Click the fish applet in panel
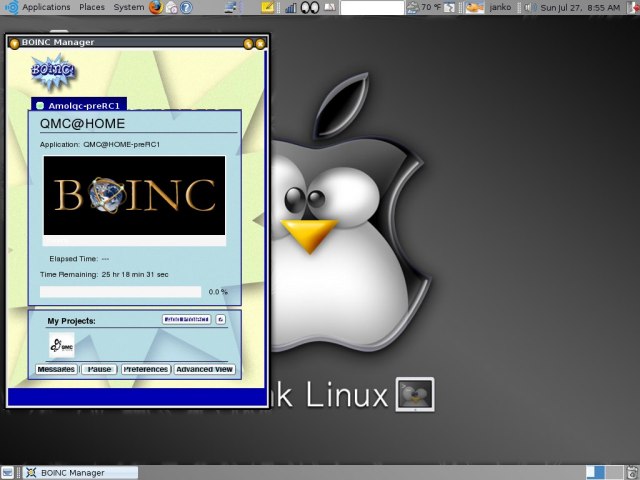 (475, 7)
